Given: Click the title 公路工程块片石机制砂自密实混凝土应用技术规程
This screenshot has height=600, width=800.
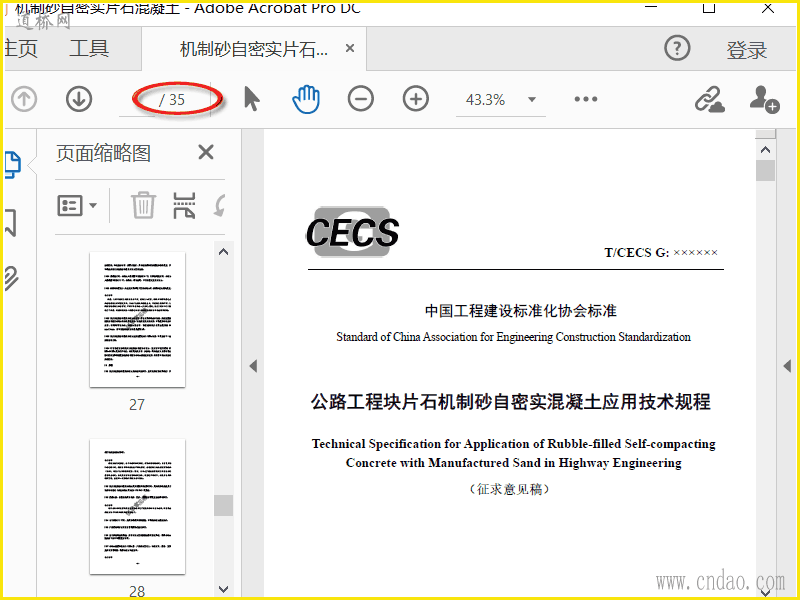Looking at the screenshot, I should pos(511,402).
